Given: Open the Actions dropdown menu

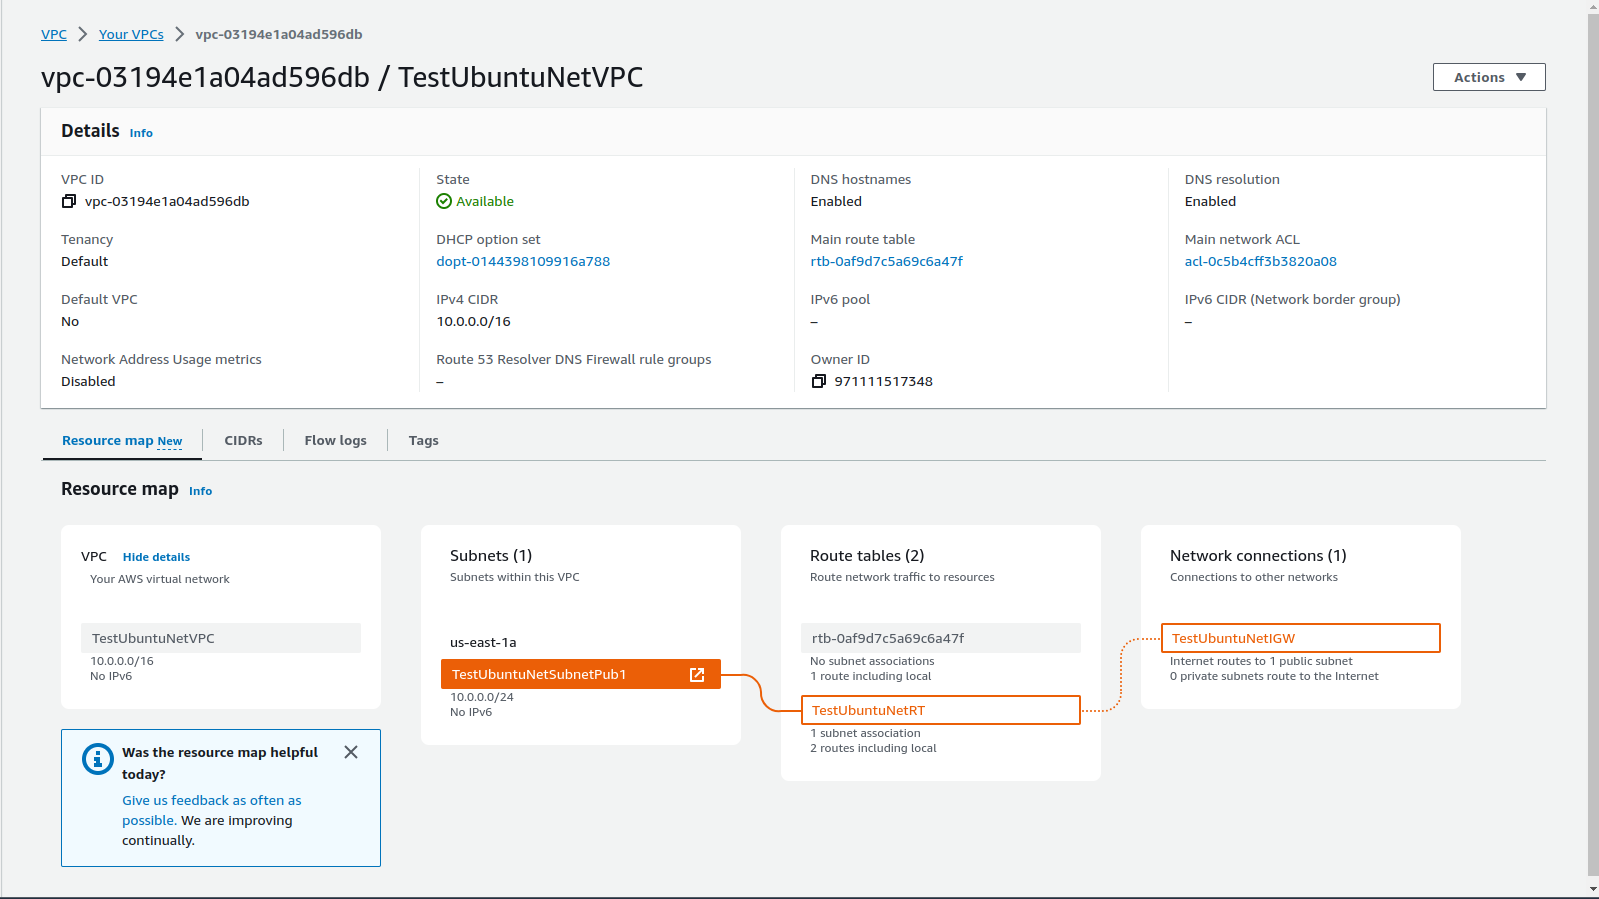Looking at the screenshot, I should [1488, 77].
